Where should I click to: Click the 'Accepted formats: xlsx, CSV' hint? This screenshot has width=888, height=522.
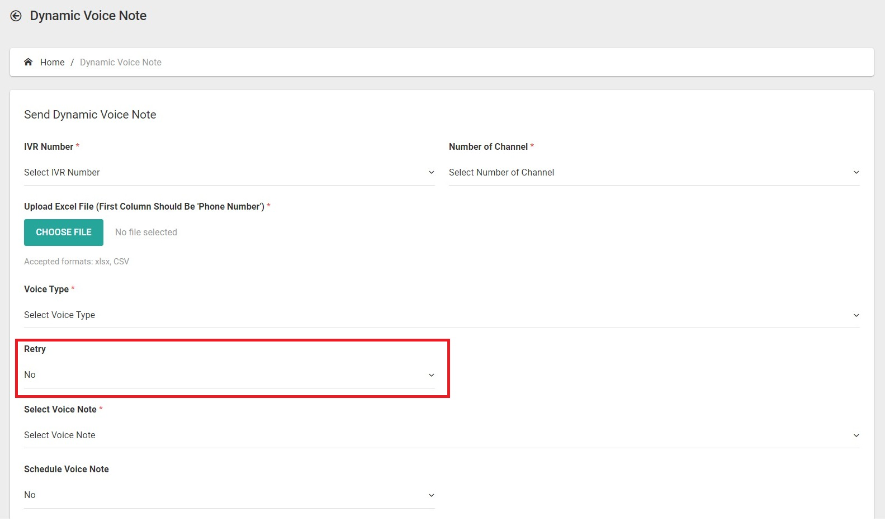point(76,262)
